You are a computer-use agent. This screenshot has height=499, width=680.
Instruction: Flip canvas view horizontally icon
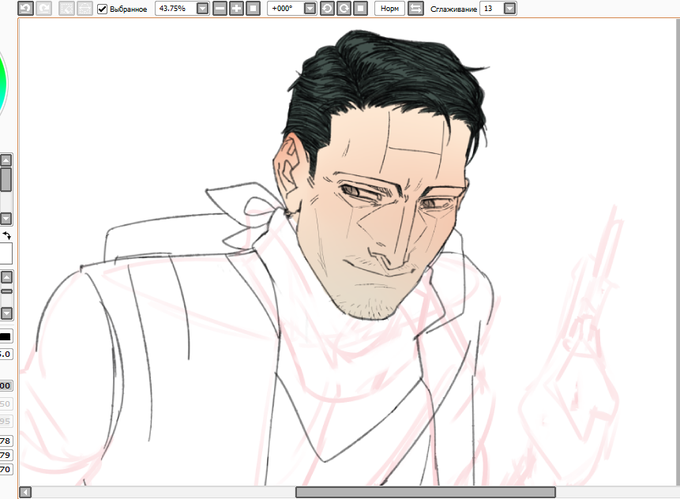[415, 8]
